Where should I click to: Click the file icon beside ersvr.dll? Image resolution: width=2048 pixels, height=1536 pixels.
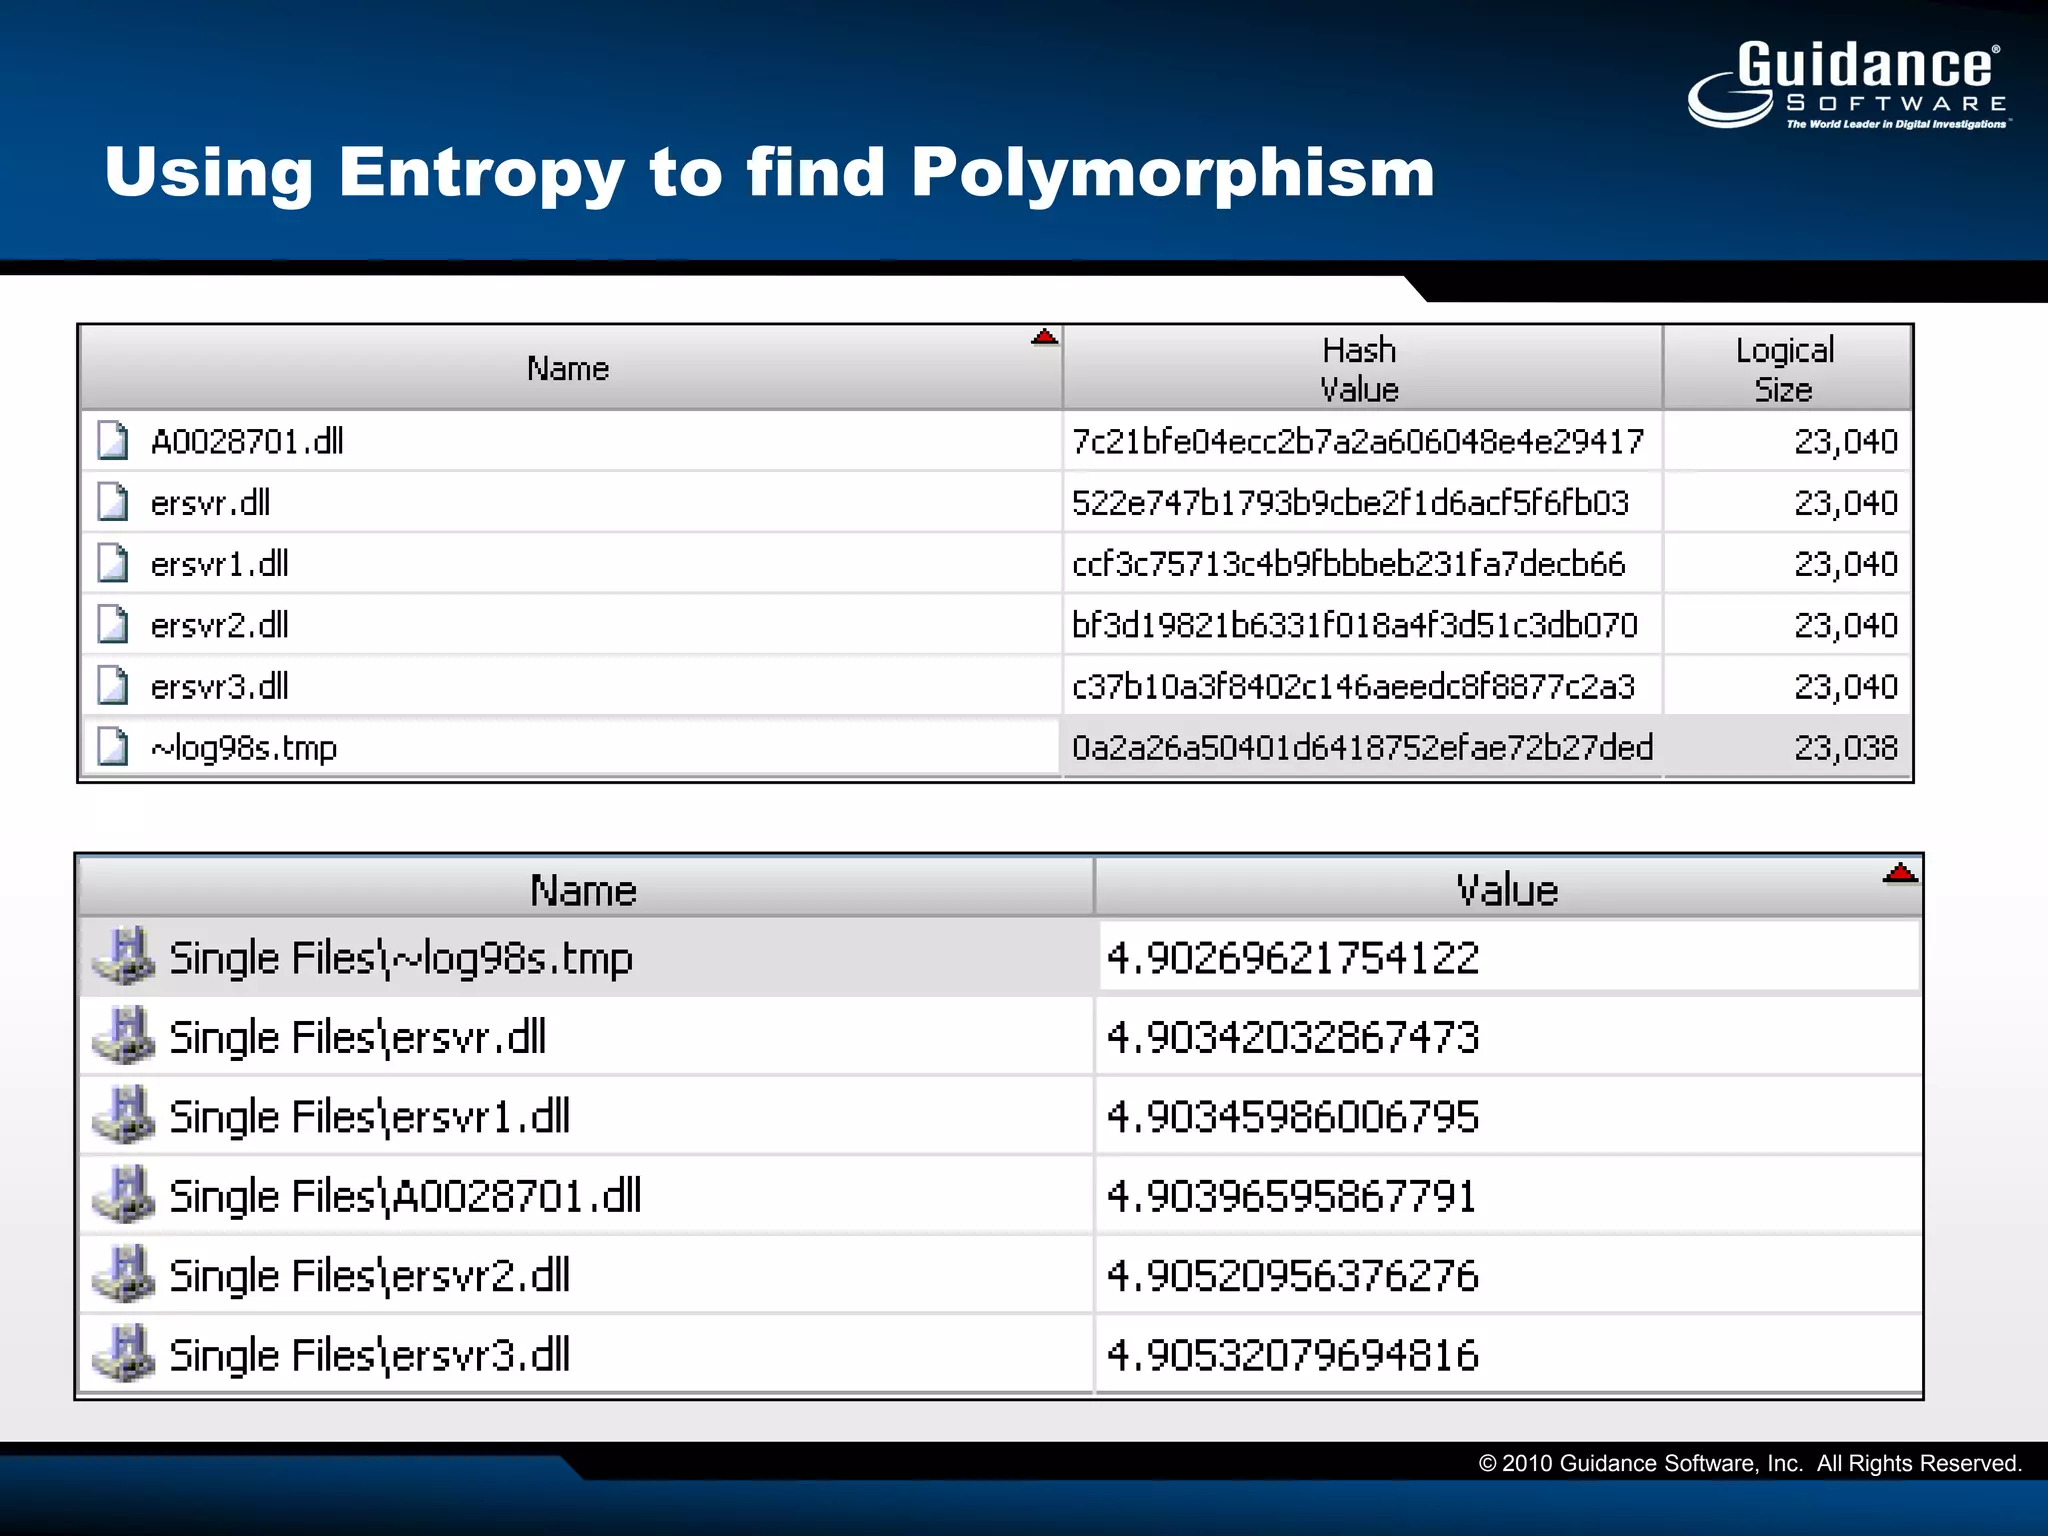pos(113,502)
